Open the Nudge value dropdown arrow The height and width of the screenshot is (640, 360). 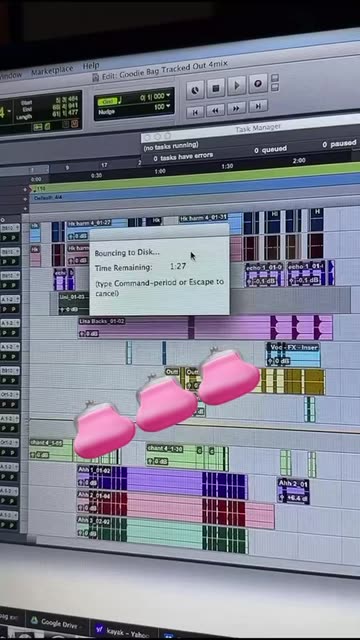[x=169, y=107]
